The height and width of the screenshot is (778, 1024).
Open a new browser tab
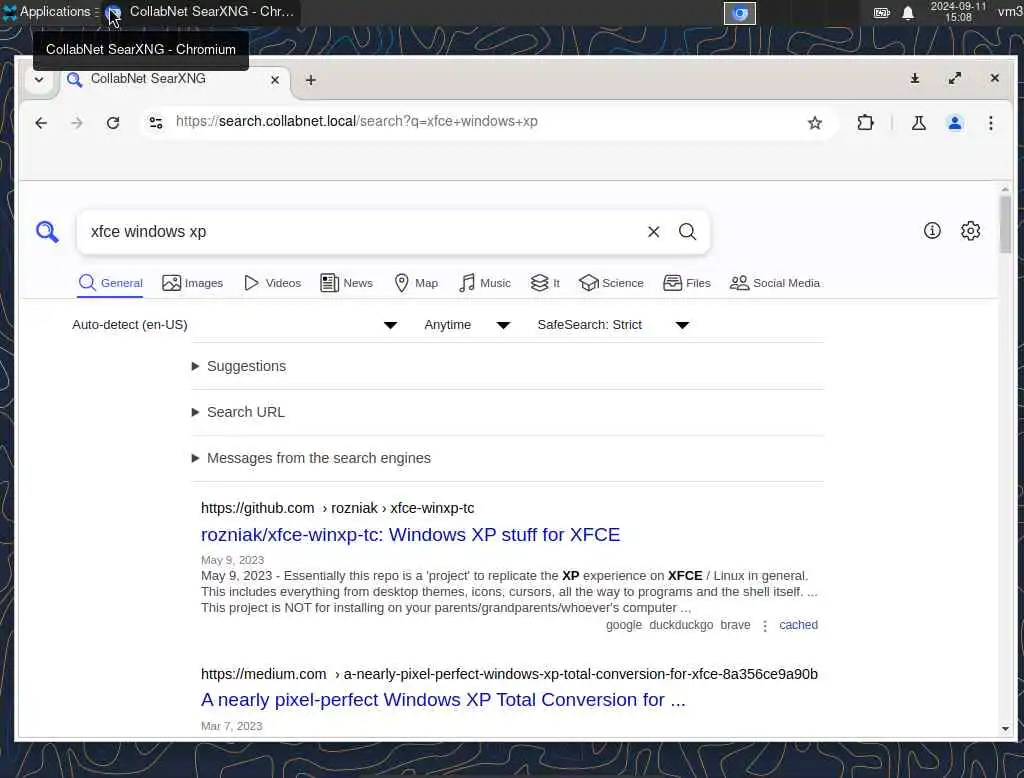311,80
